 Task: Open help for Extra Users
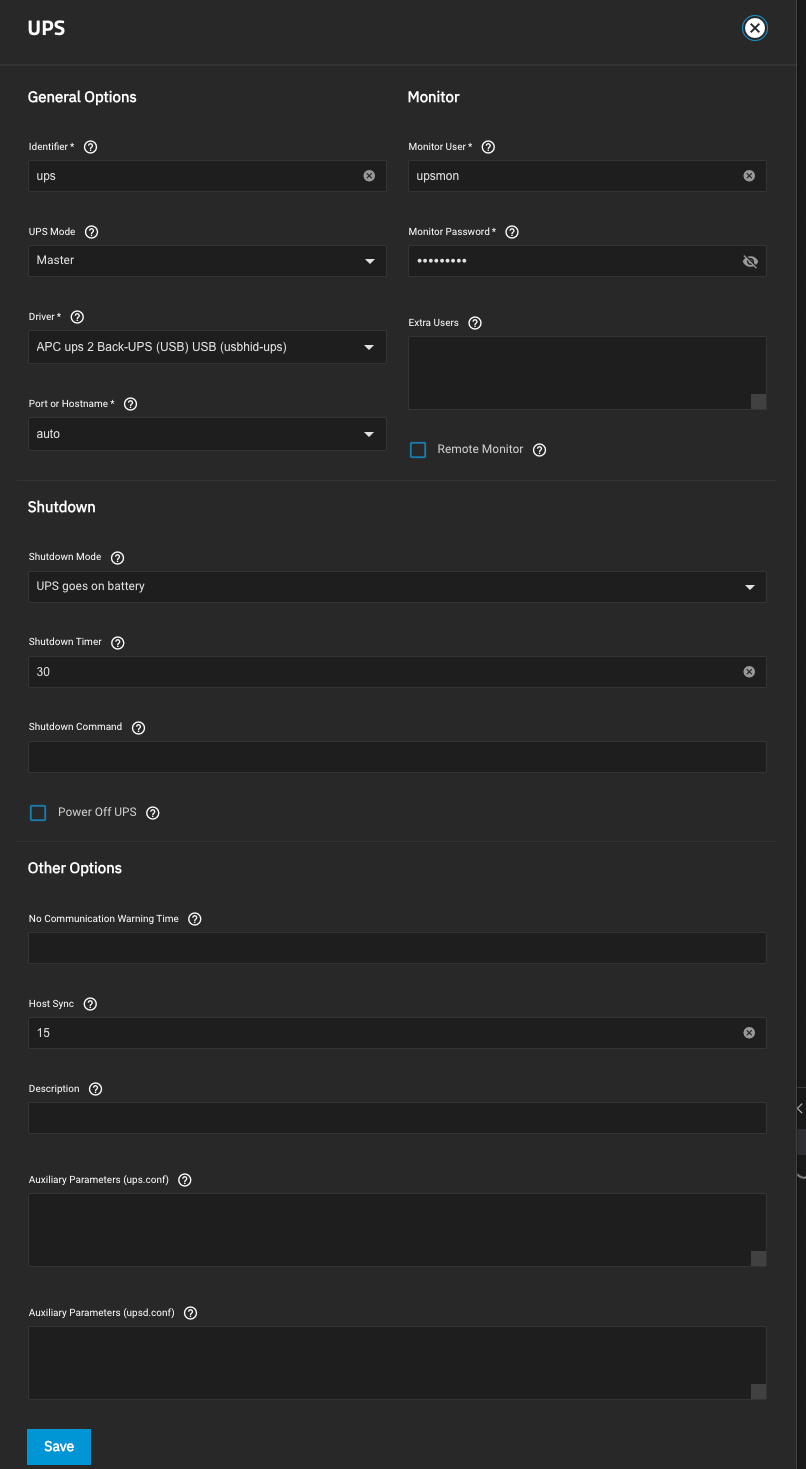[x=475, y=323]
